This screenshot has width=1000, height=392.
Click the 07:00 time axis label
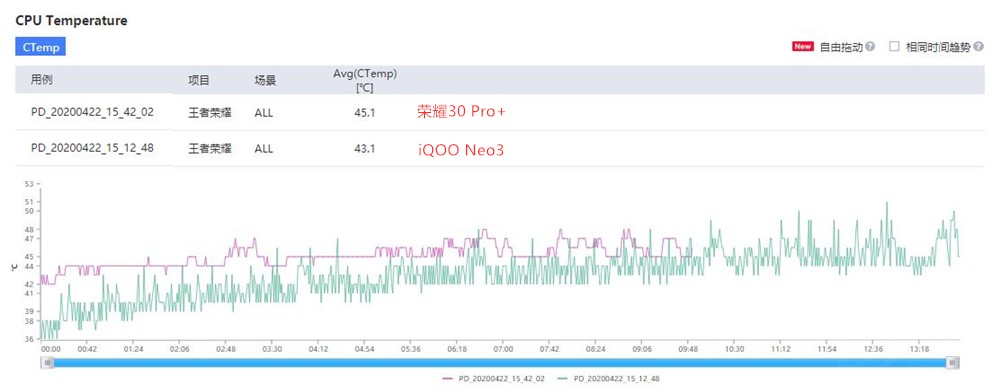click(x=503, y=349)
